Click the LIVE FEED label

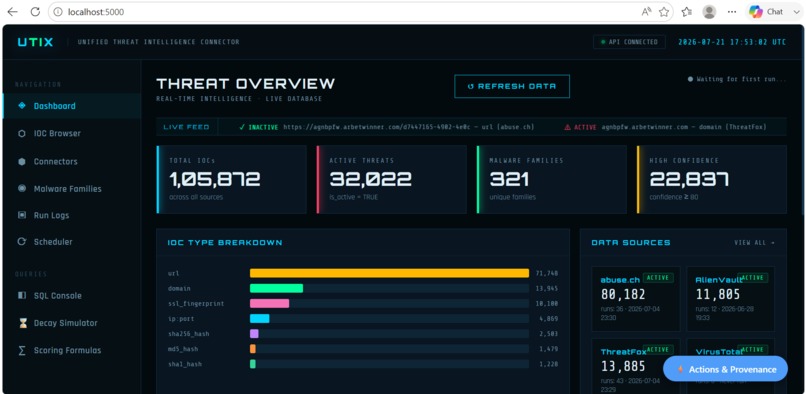coord(187,127)
